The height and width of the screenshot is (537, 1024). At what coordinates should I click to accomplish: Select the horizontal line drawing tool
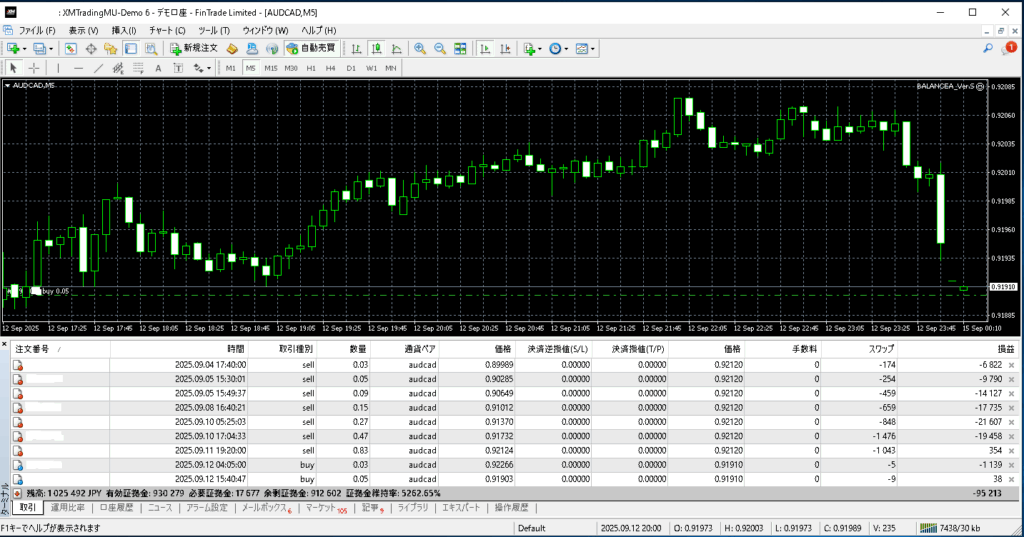(78, 68)
